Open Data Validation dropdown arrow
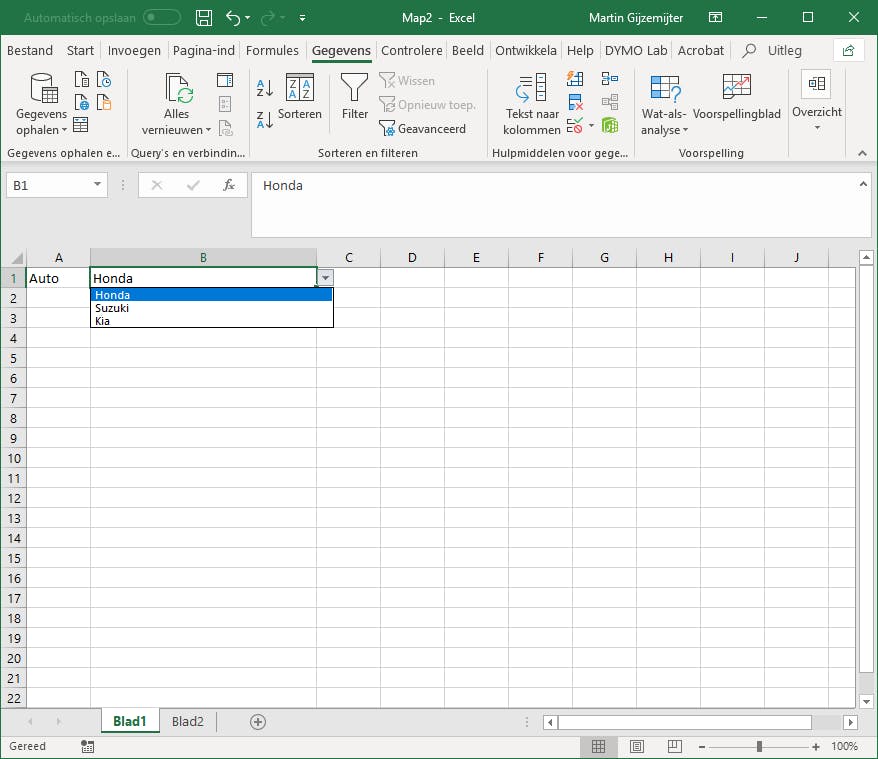Screen dimensions: 878x759 591,125
